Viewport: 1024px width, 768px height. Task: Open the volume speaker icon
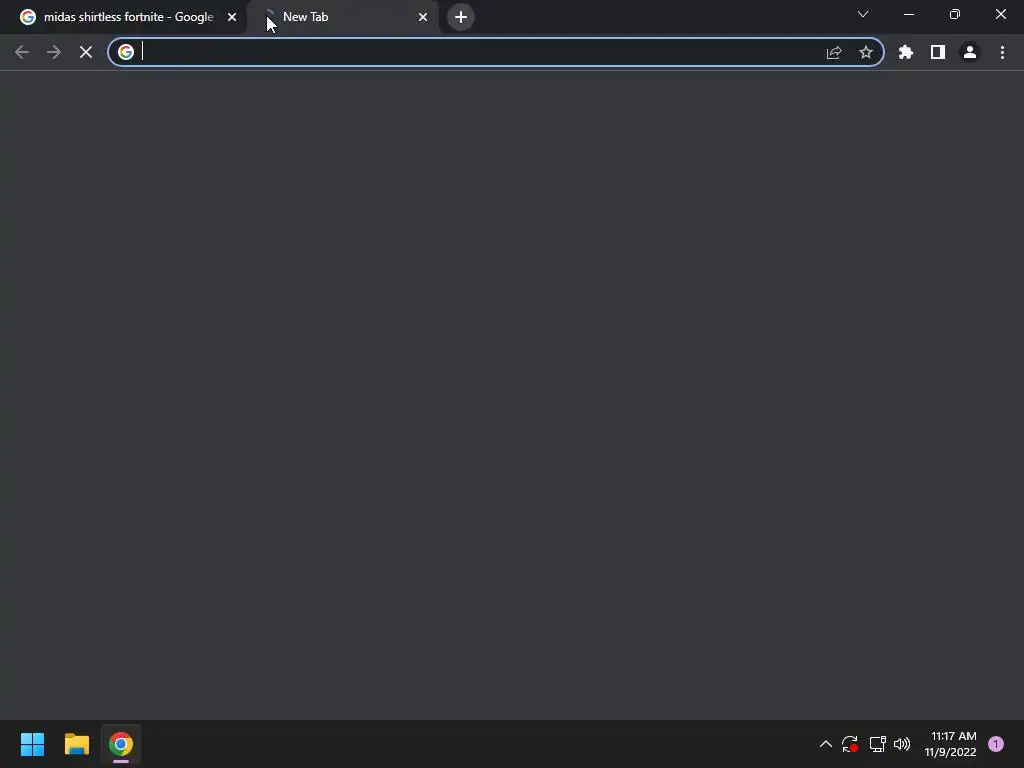(902, 744)
